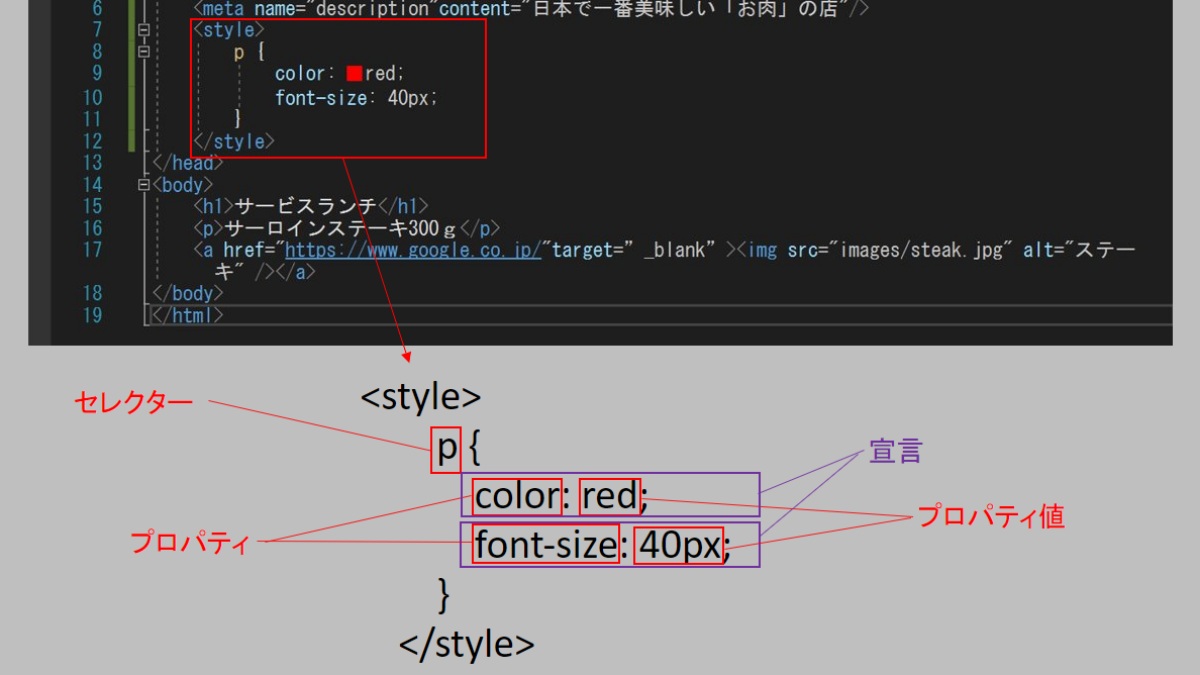Click the red color swatch preview
Viewport: 1200px width, 675px height.
tap(354, 74)
